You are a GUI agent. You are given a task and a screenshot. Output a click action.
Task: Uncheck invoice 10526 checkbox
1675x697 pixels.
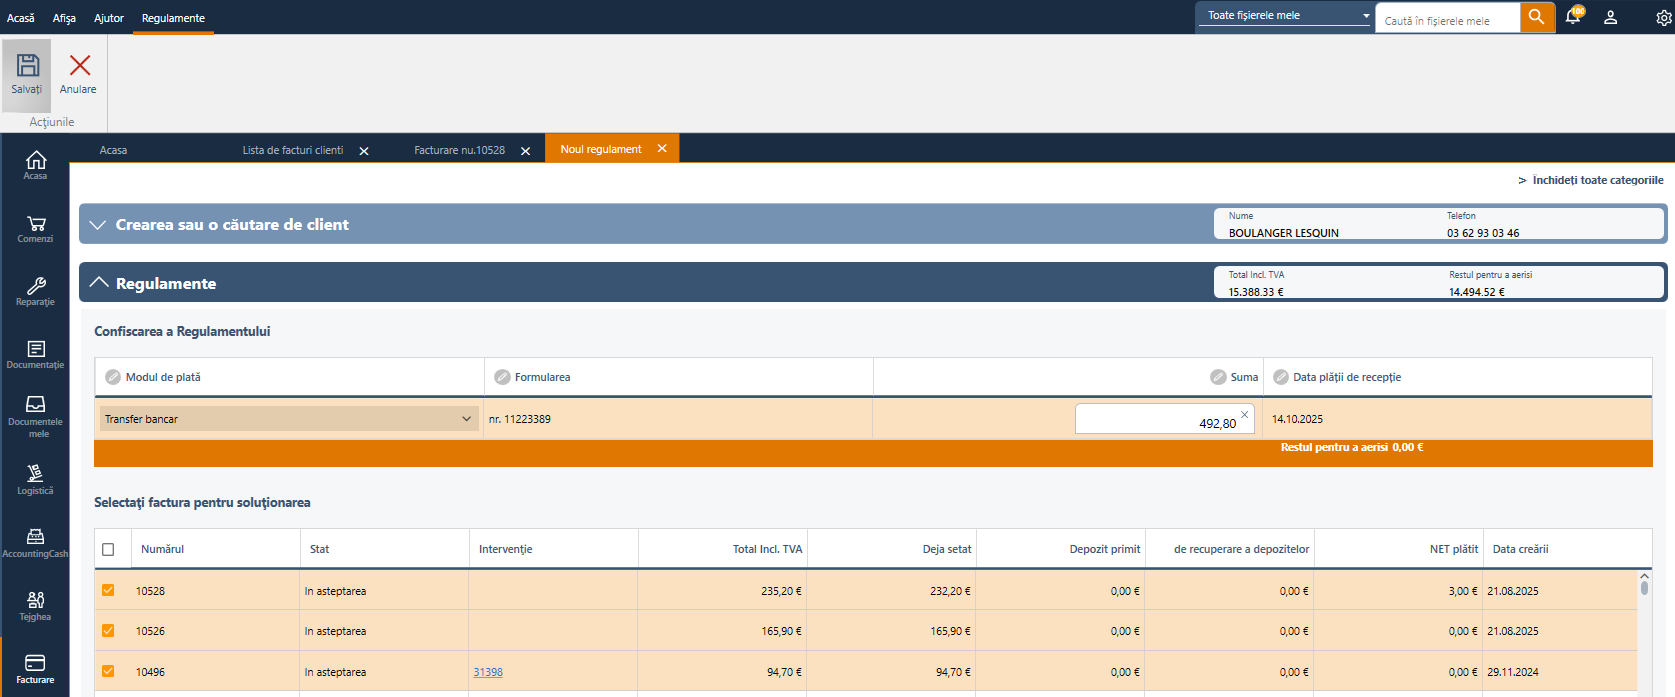pyautogui.click(x=108, y=630)
